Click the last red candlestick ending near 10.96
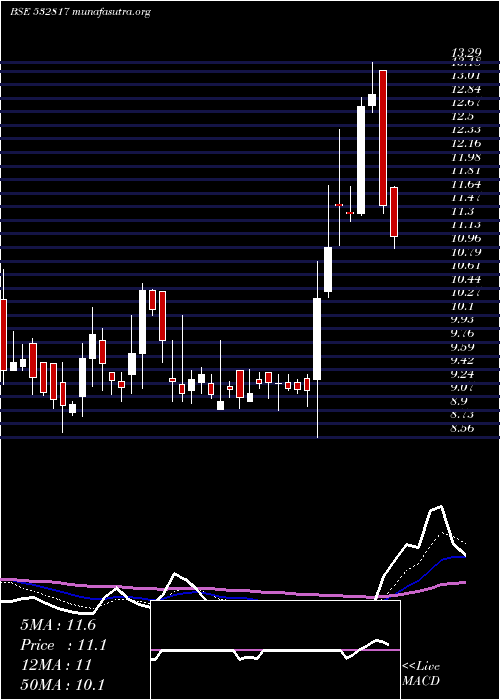Image resolution: width=500 pixels, height=700 pixels. [x=394, y=212]
